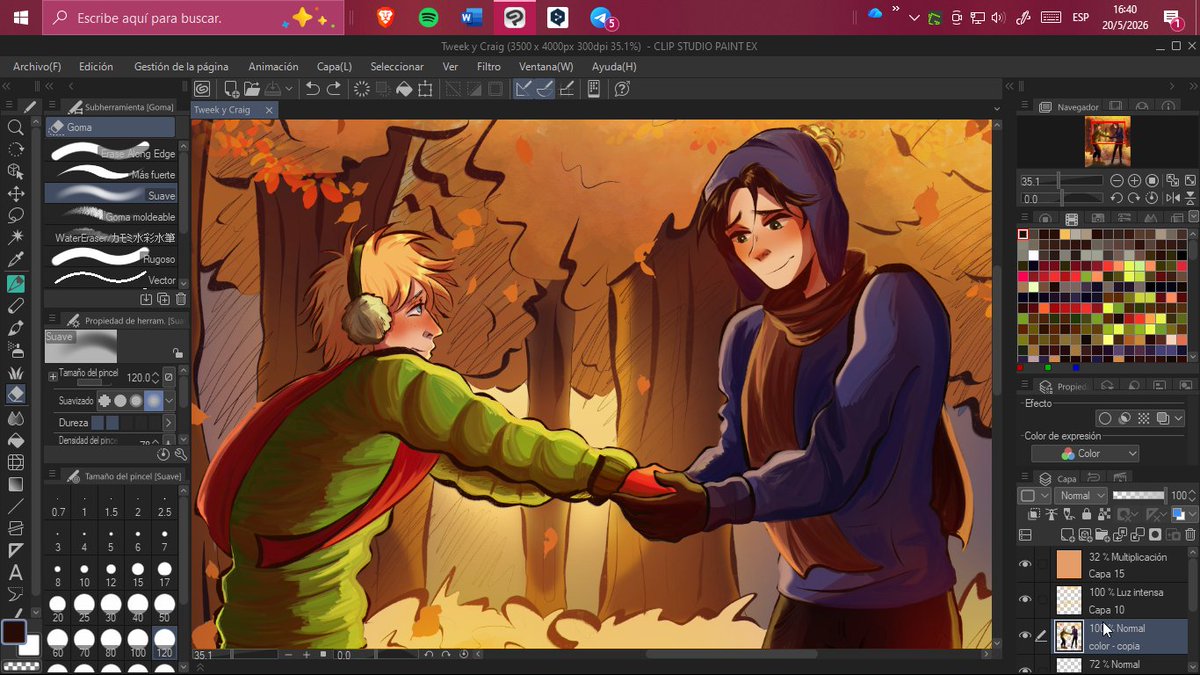Select the Goma moldeable subtool

[x=111, y=216]
